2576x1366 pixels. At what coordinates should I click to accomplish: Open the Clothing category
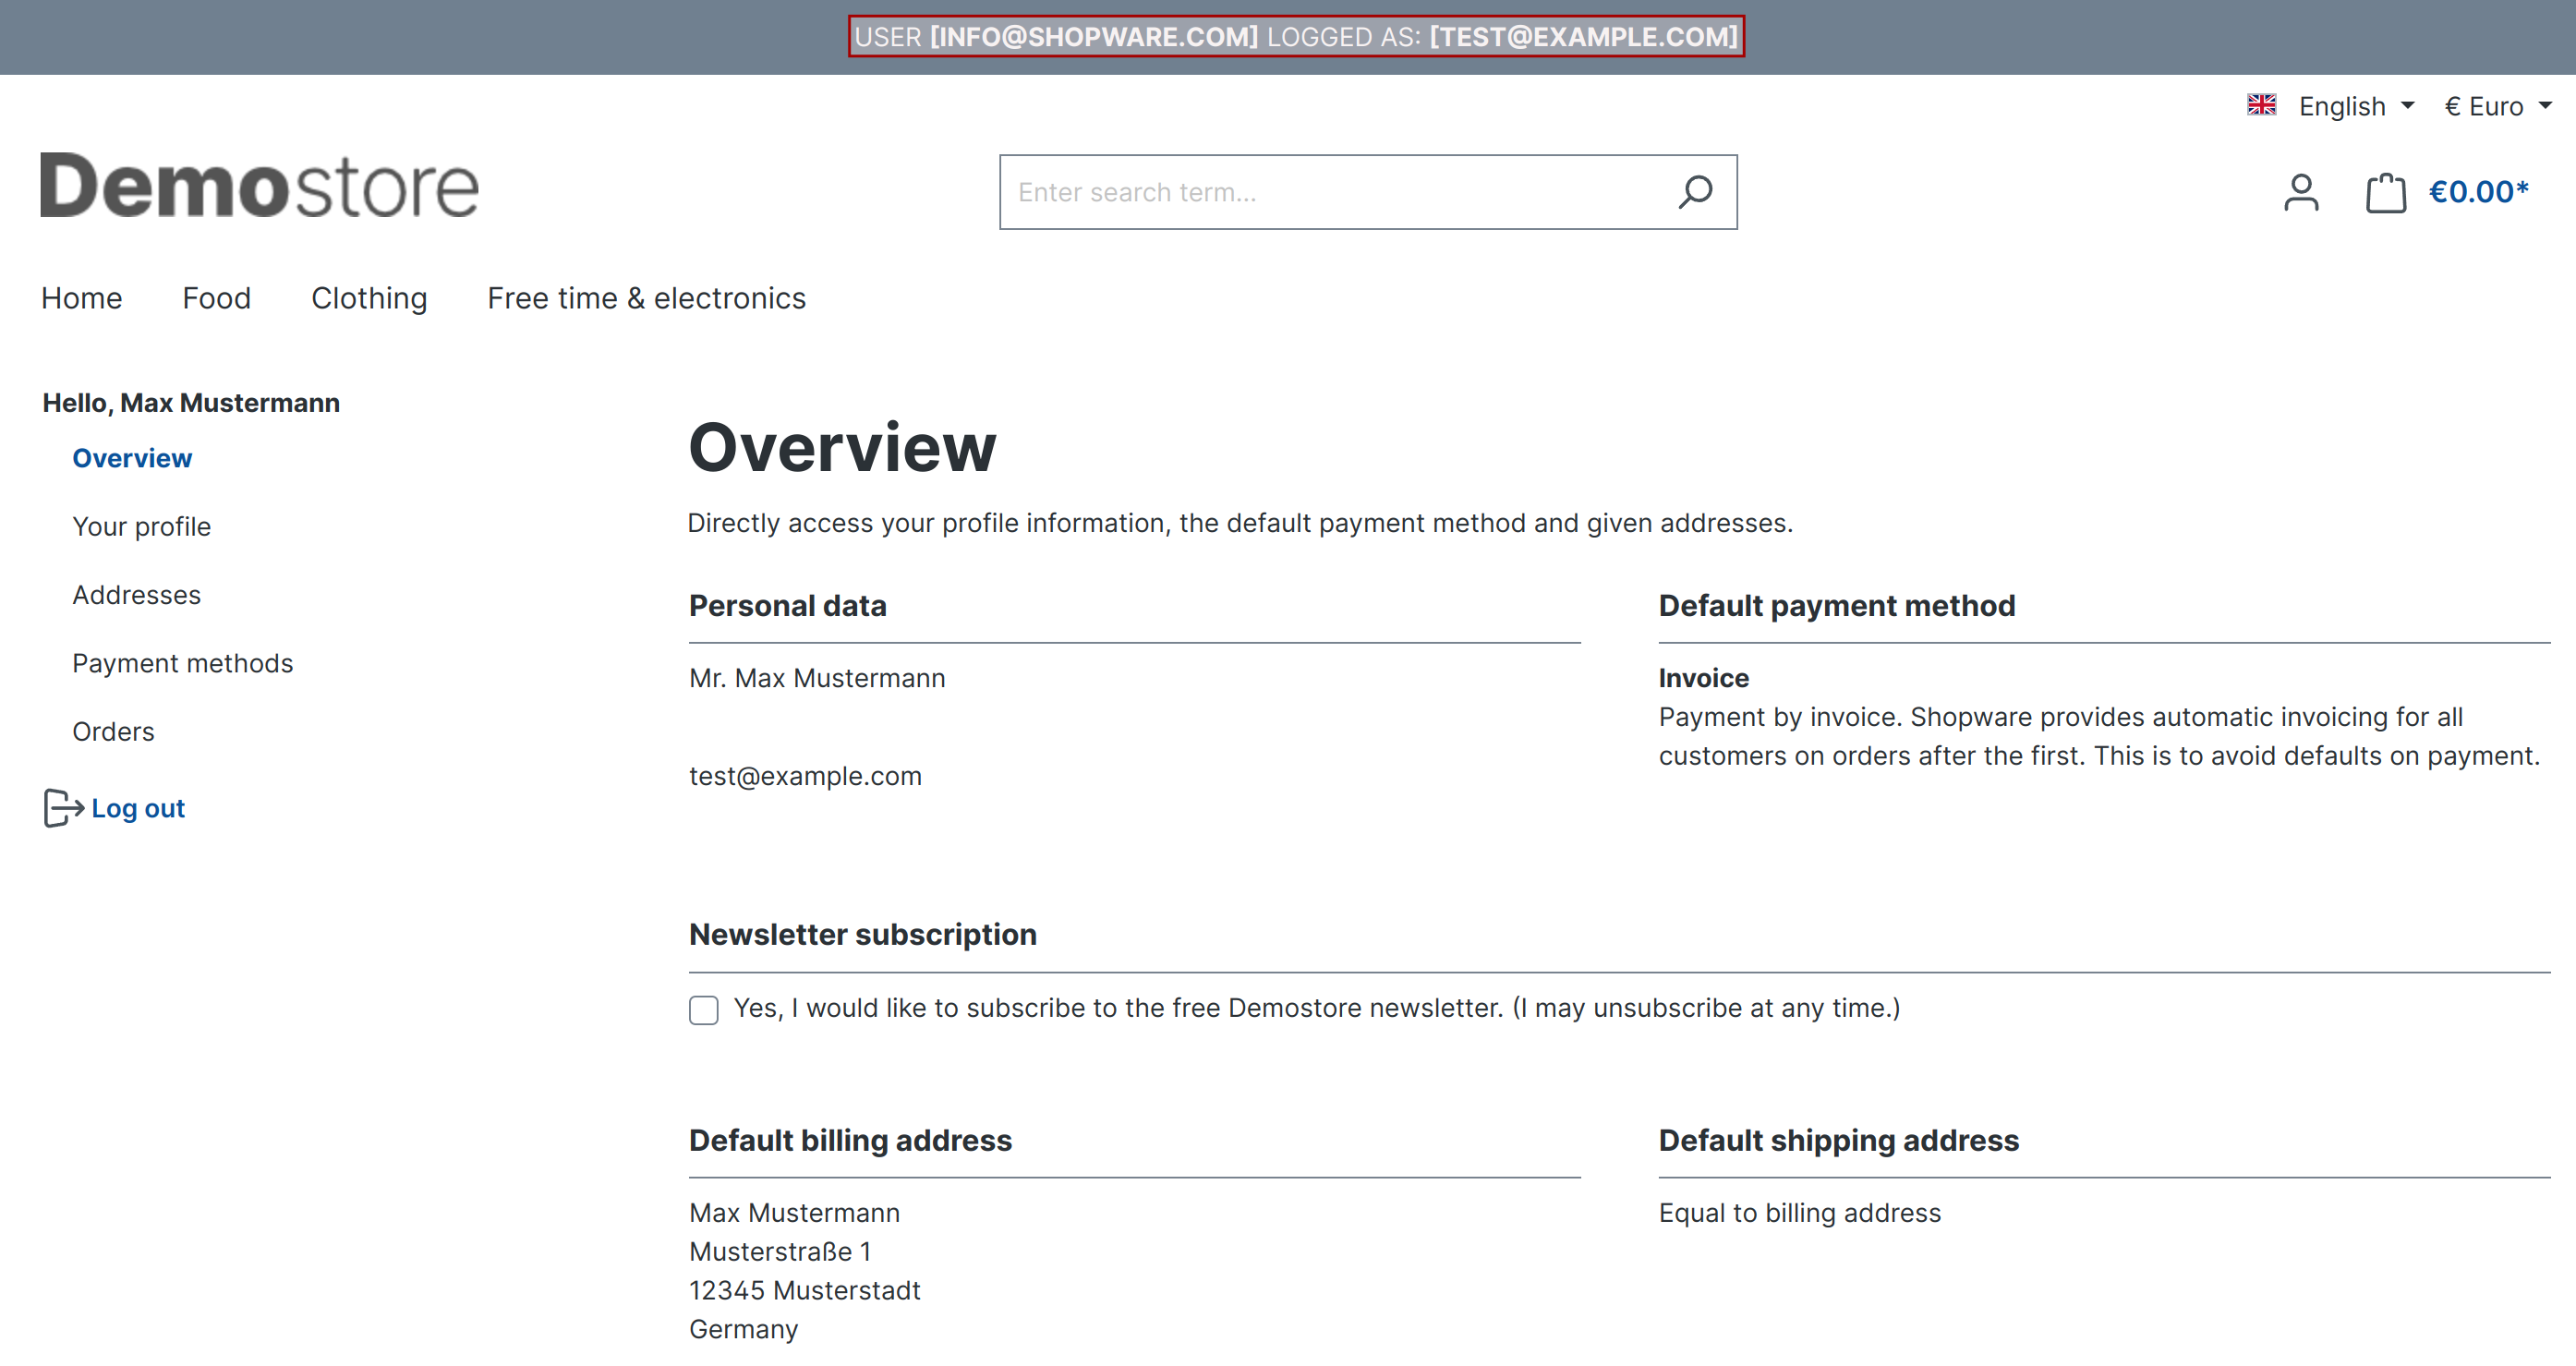(369, 298)
